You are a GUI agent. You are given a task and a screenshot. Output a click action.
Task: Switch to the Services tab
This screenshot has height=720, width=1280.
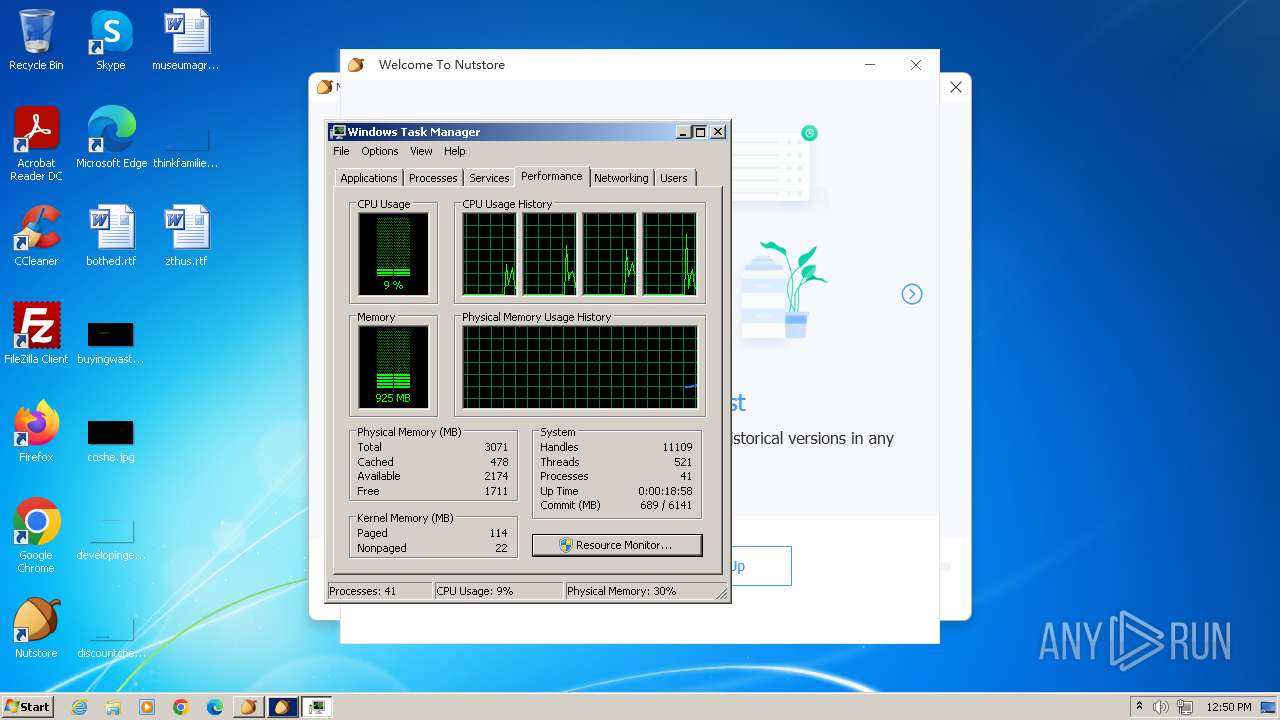(x=489, y=178)
